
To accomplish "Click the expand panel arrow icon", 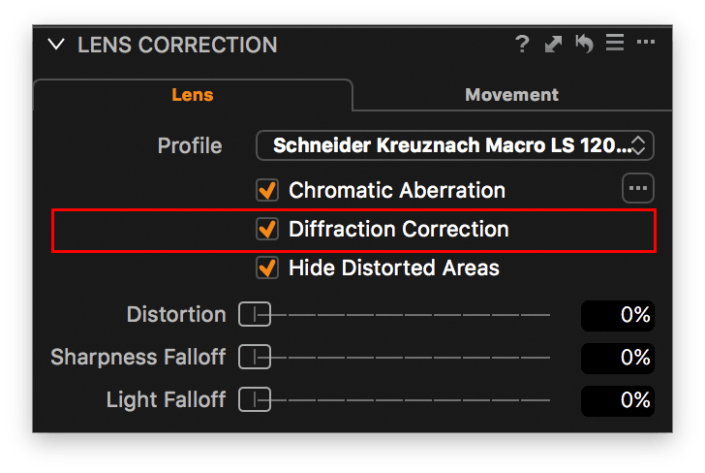I will (553, 44).
